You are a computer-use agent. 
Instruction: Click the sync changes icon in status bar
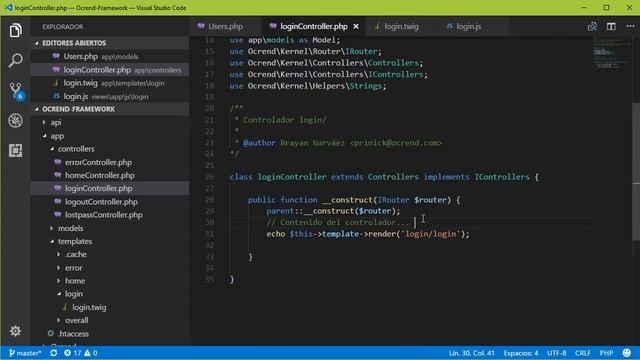point(53,353)
